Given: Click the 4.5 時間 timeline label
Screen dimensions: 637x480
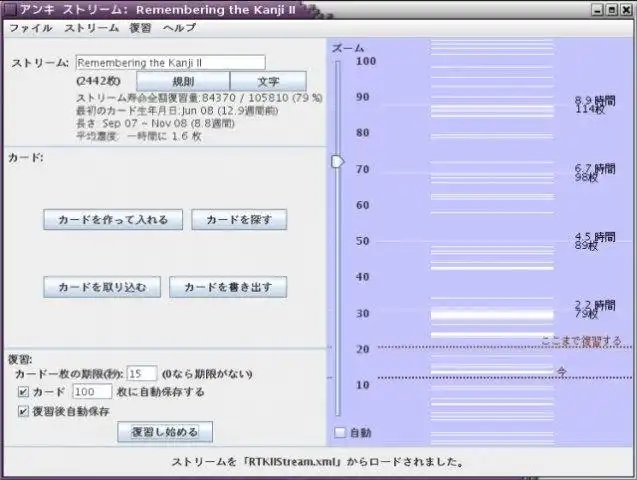Looking at the screenshot, I should 595,236.
